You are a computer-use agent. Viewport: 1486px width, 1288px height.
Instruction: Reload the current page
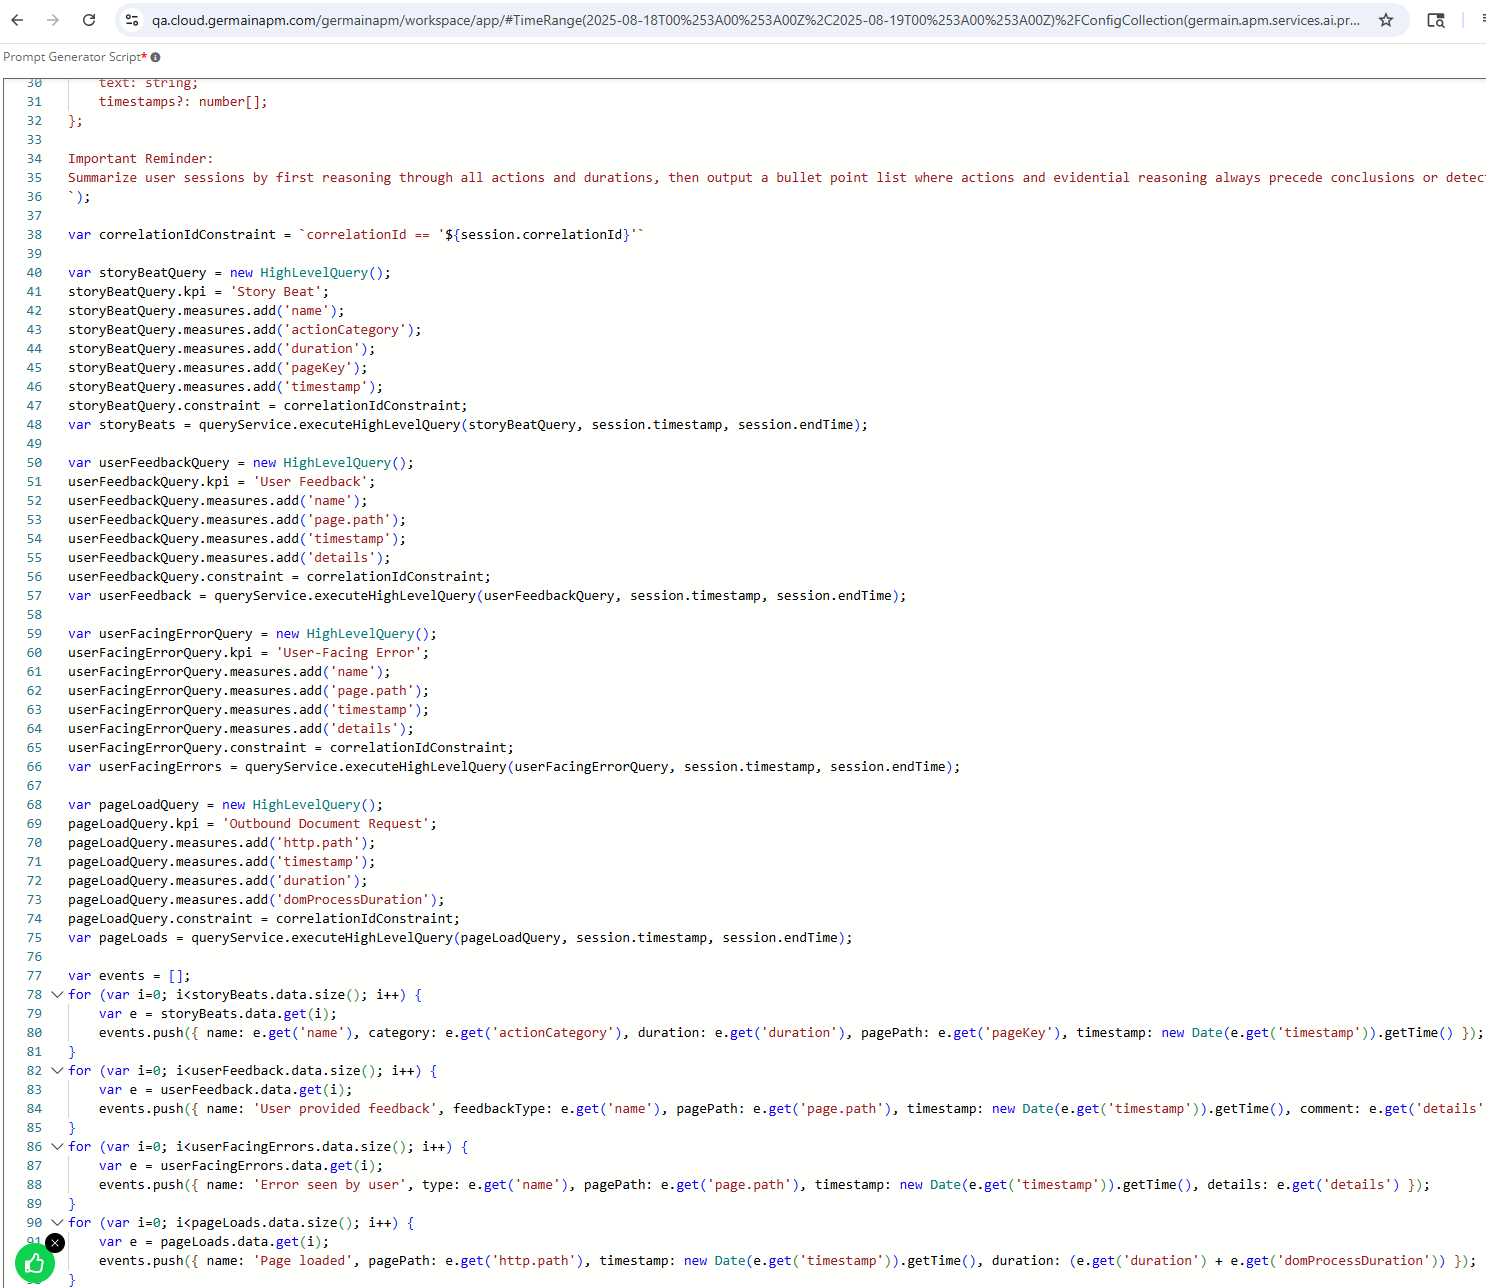click(x=89, y=20)
